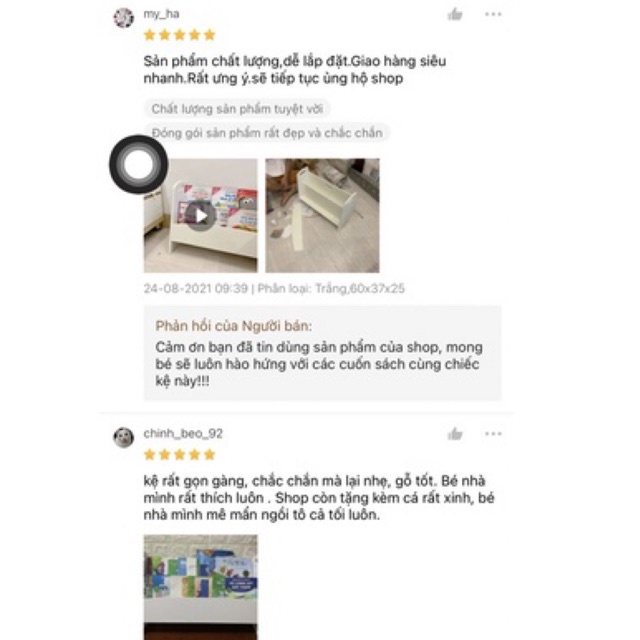Play the bookshelf review video
Screen dimensions: 640x640
coord(200,216)
